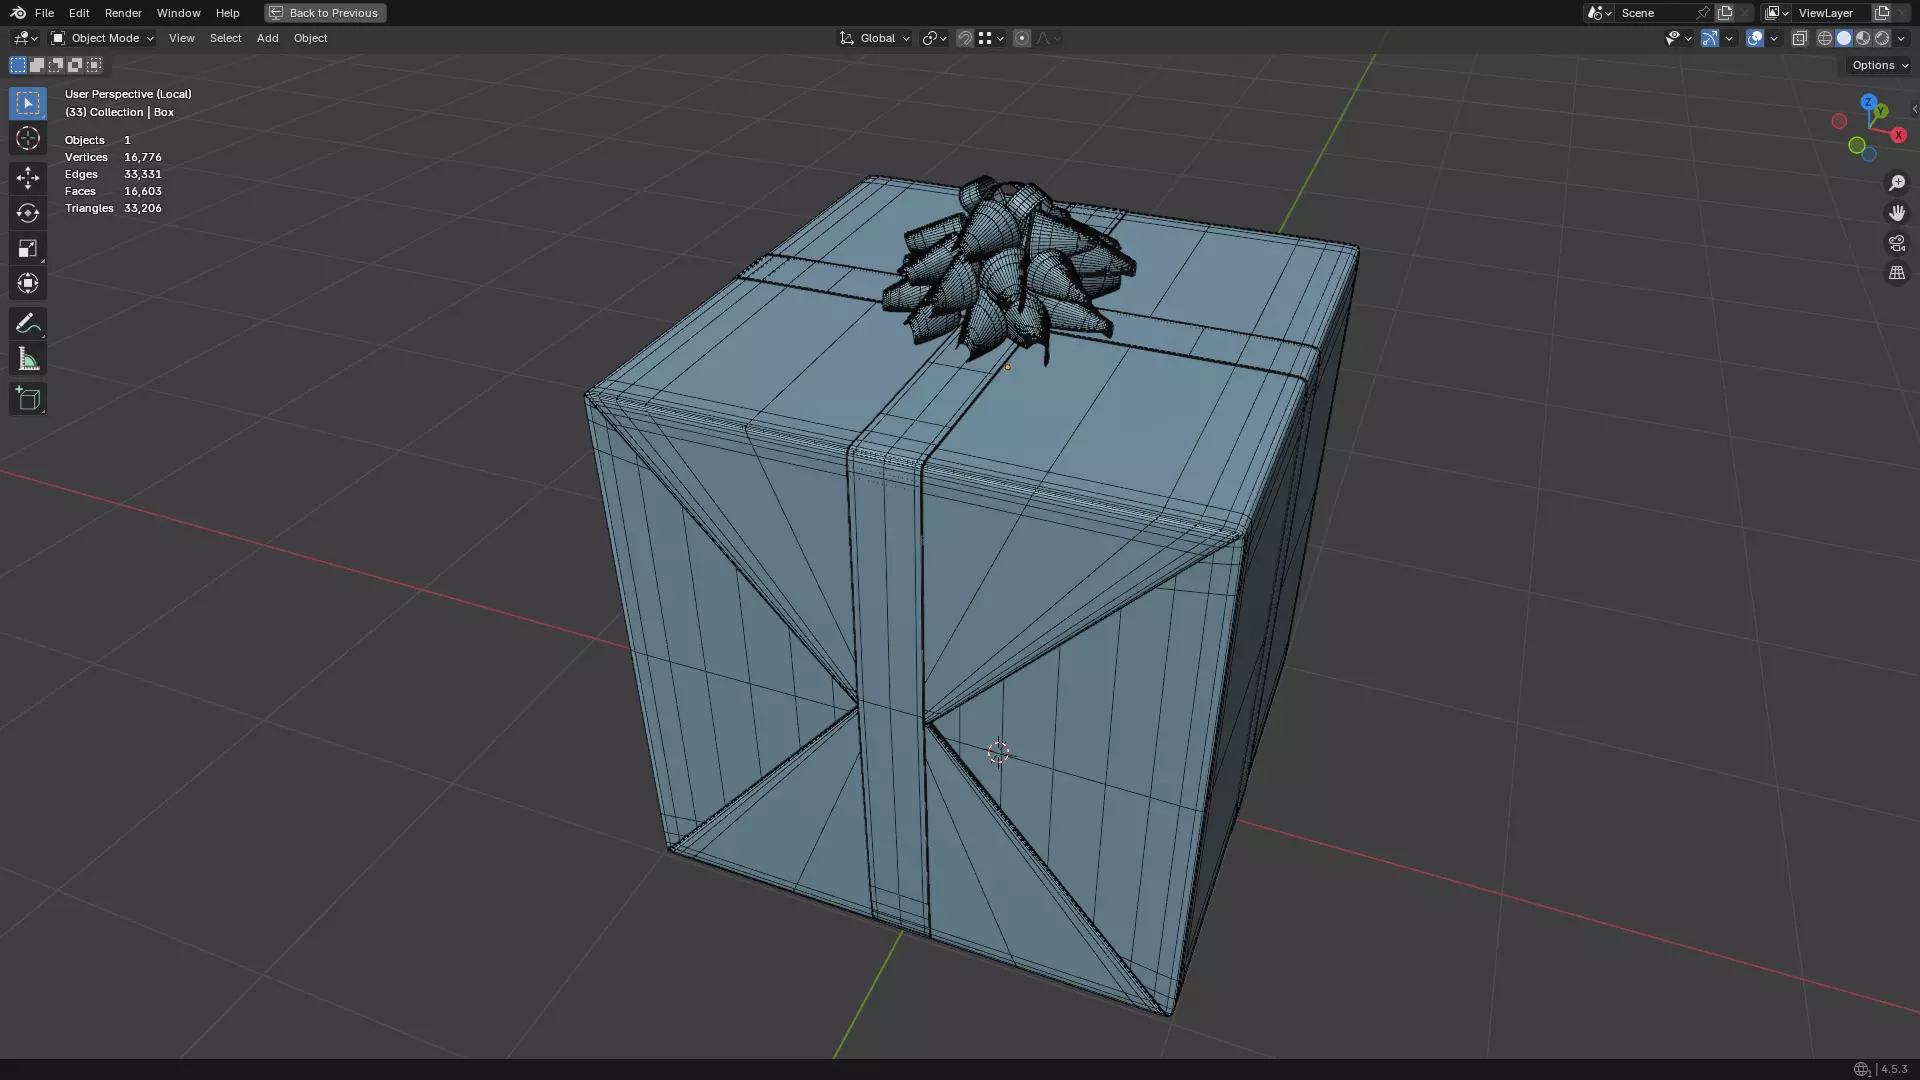The image size is (1920, 1080).
Task: Click the ViewLayer name field
Action: tap(1830, 13)
